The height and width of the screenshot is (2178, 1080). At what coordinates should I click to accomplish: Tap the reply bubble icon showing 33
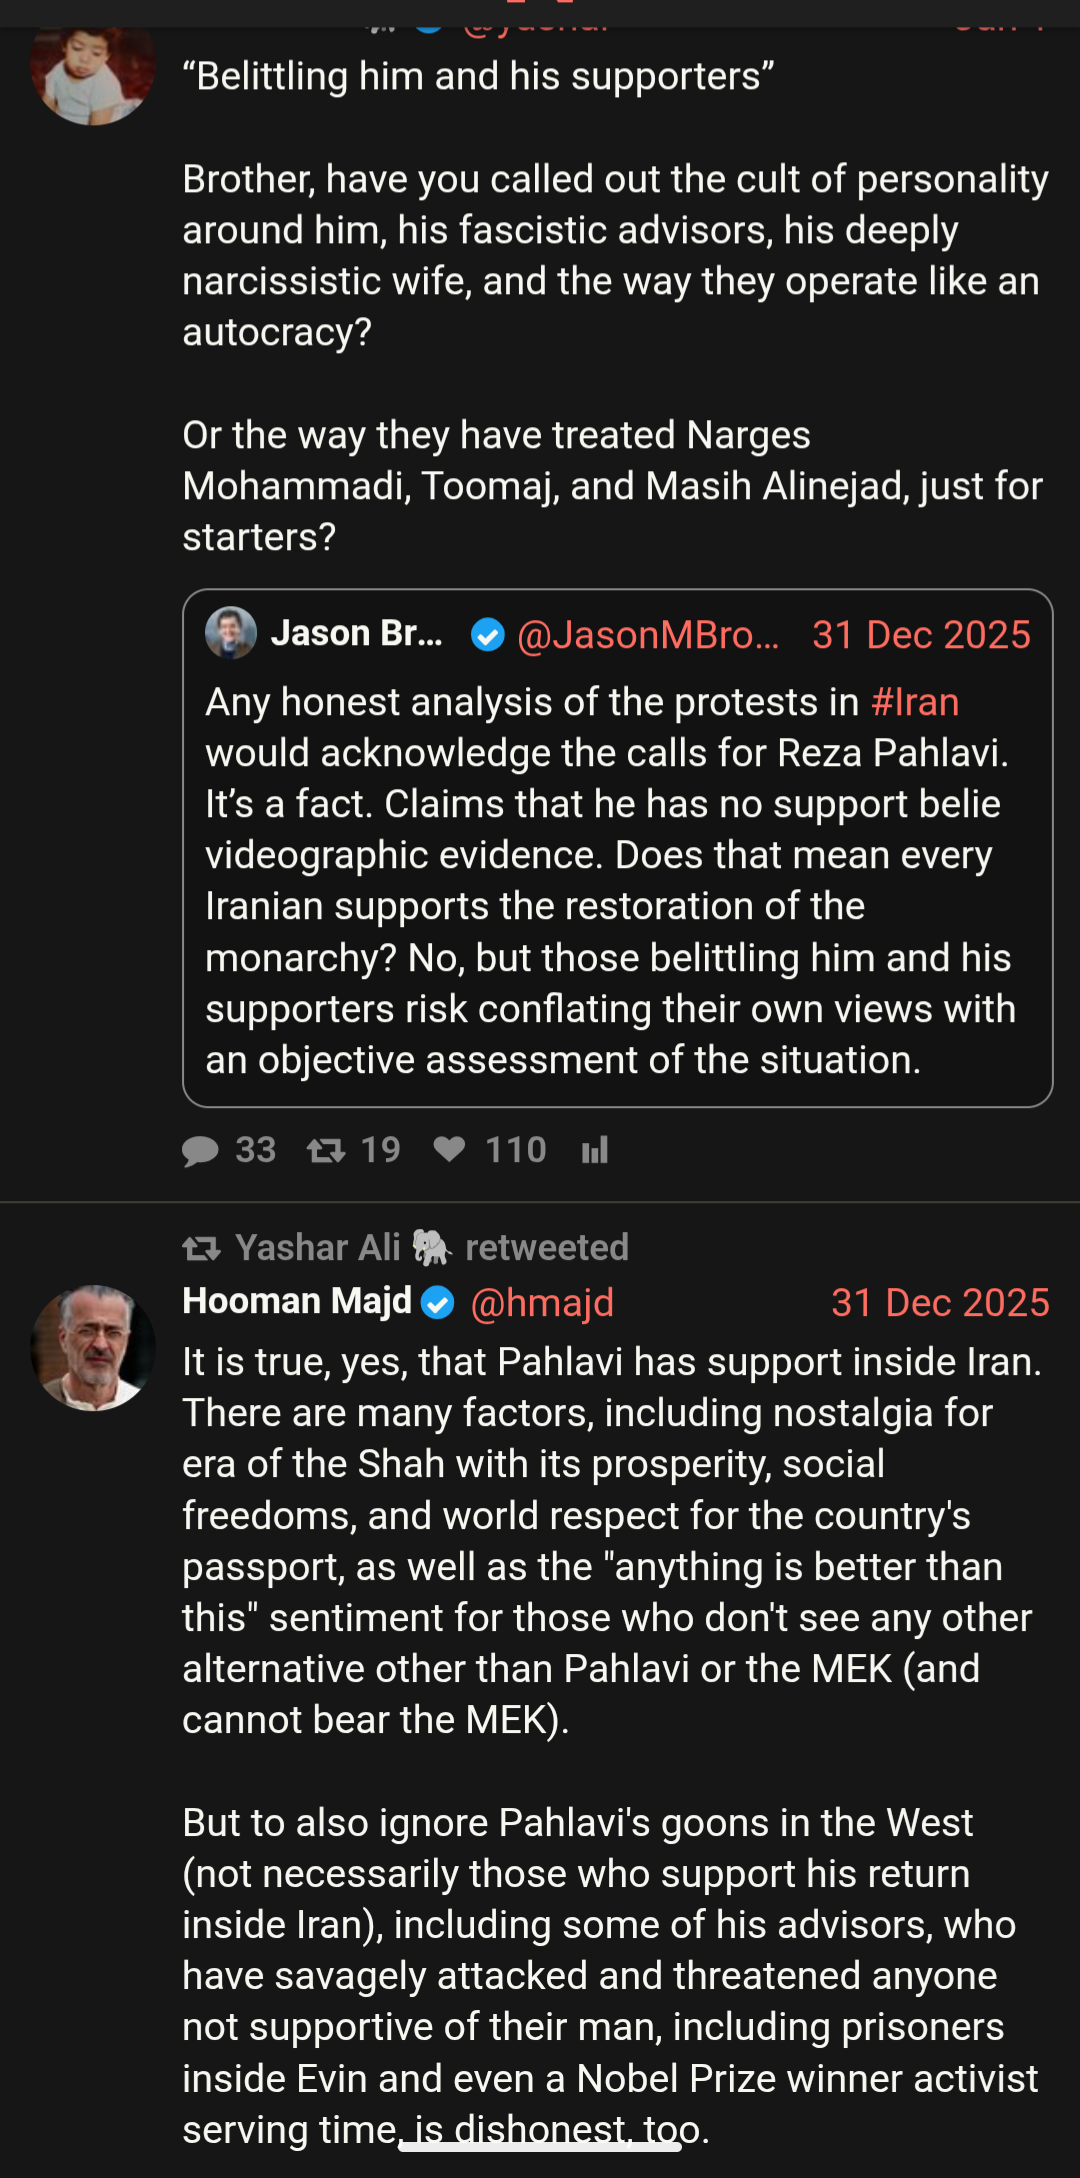201,1151
